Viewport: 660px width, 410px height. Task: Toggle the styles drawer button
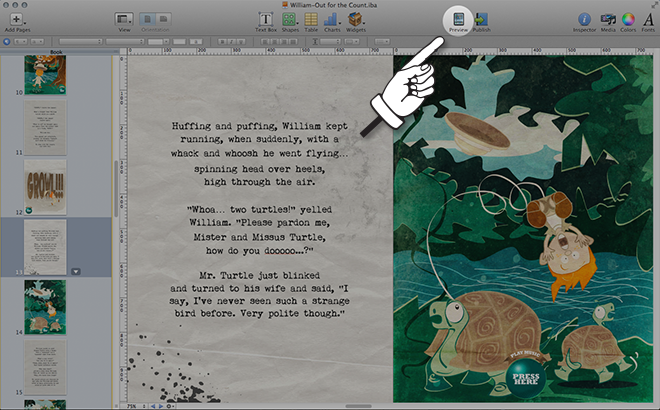(6, 41)
